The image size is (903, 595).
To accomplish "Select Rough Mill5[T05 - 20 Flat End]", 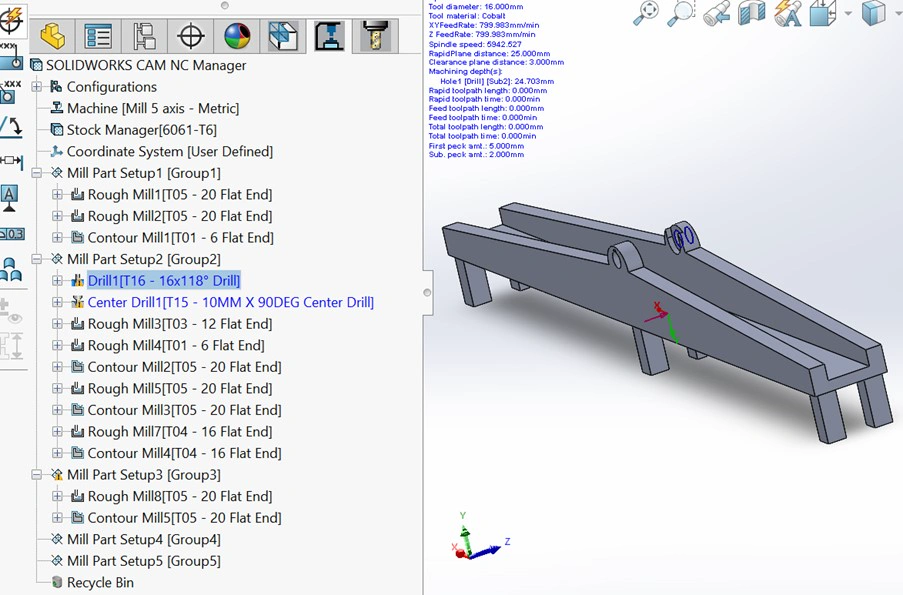I will coord(180,389).
